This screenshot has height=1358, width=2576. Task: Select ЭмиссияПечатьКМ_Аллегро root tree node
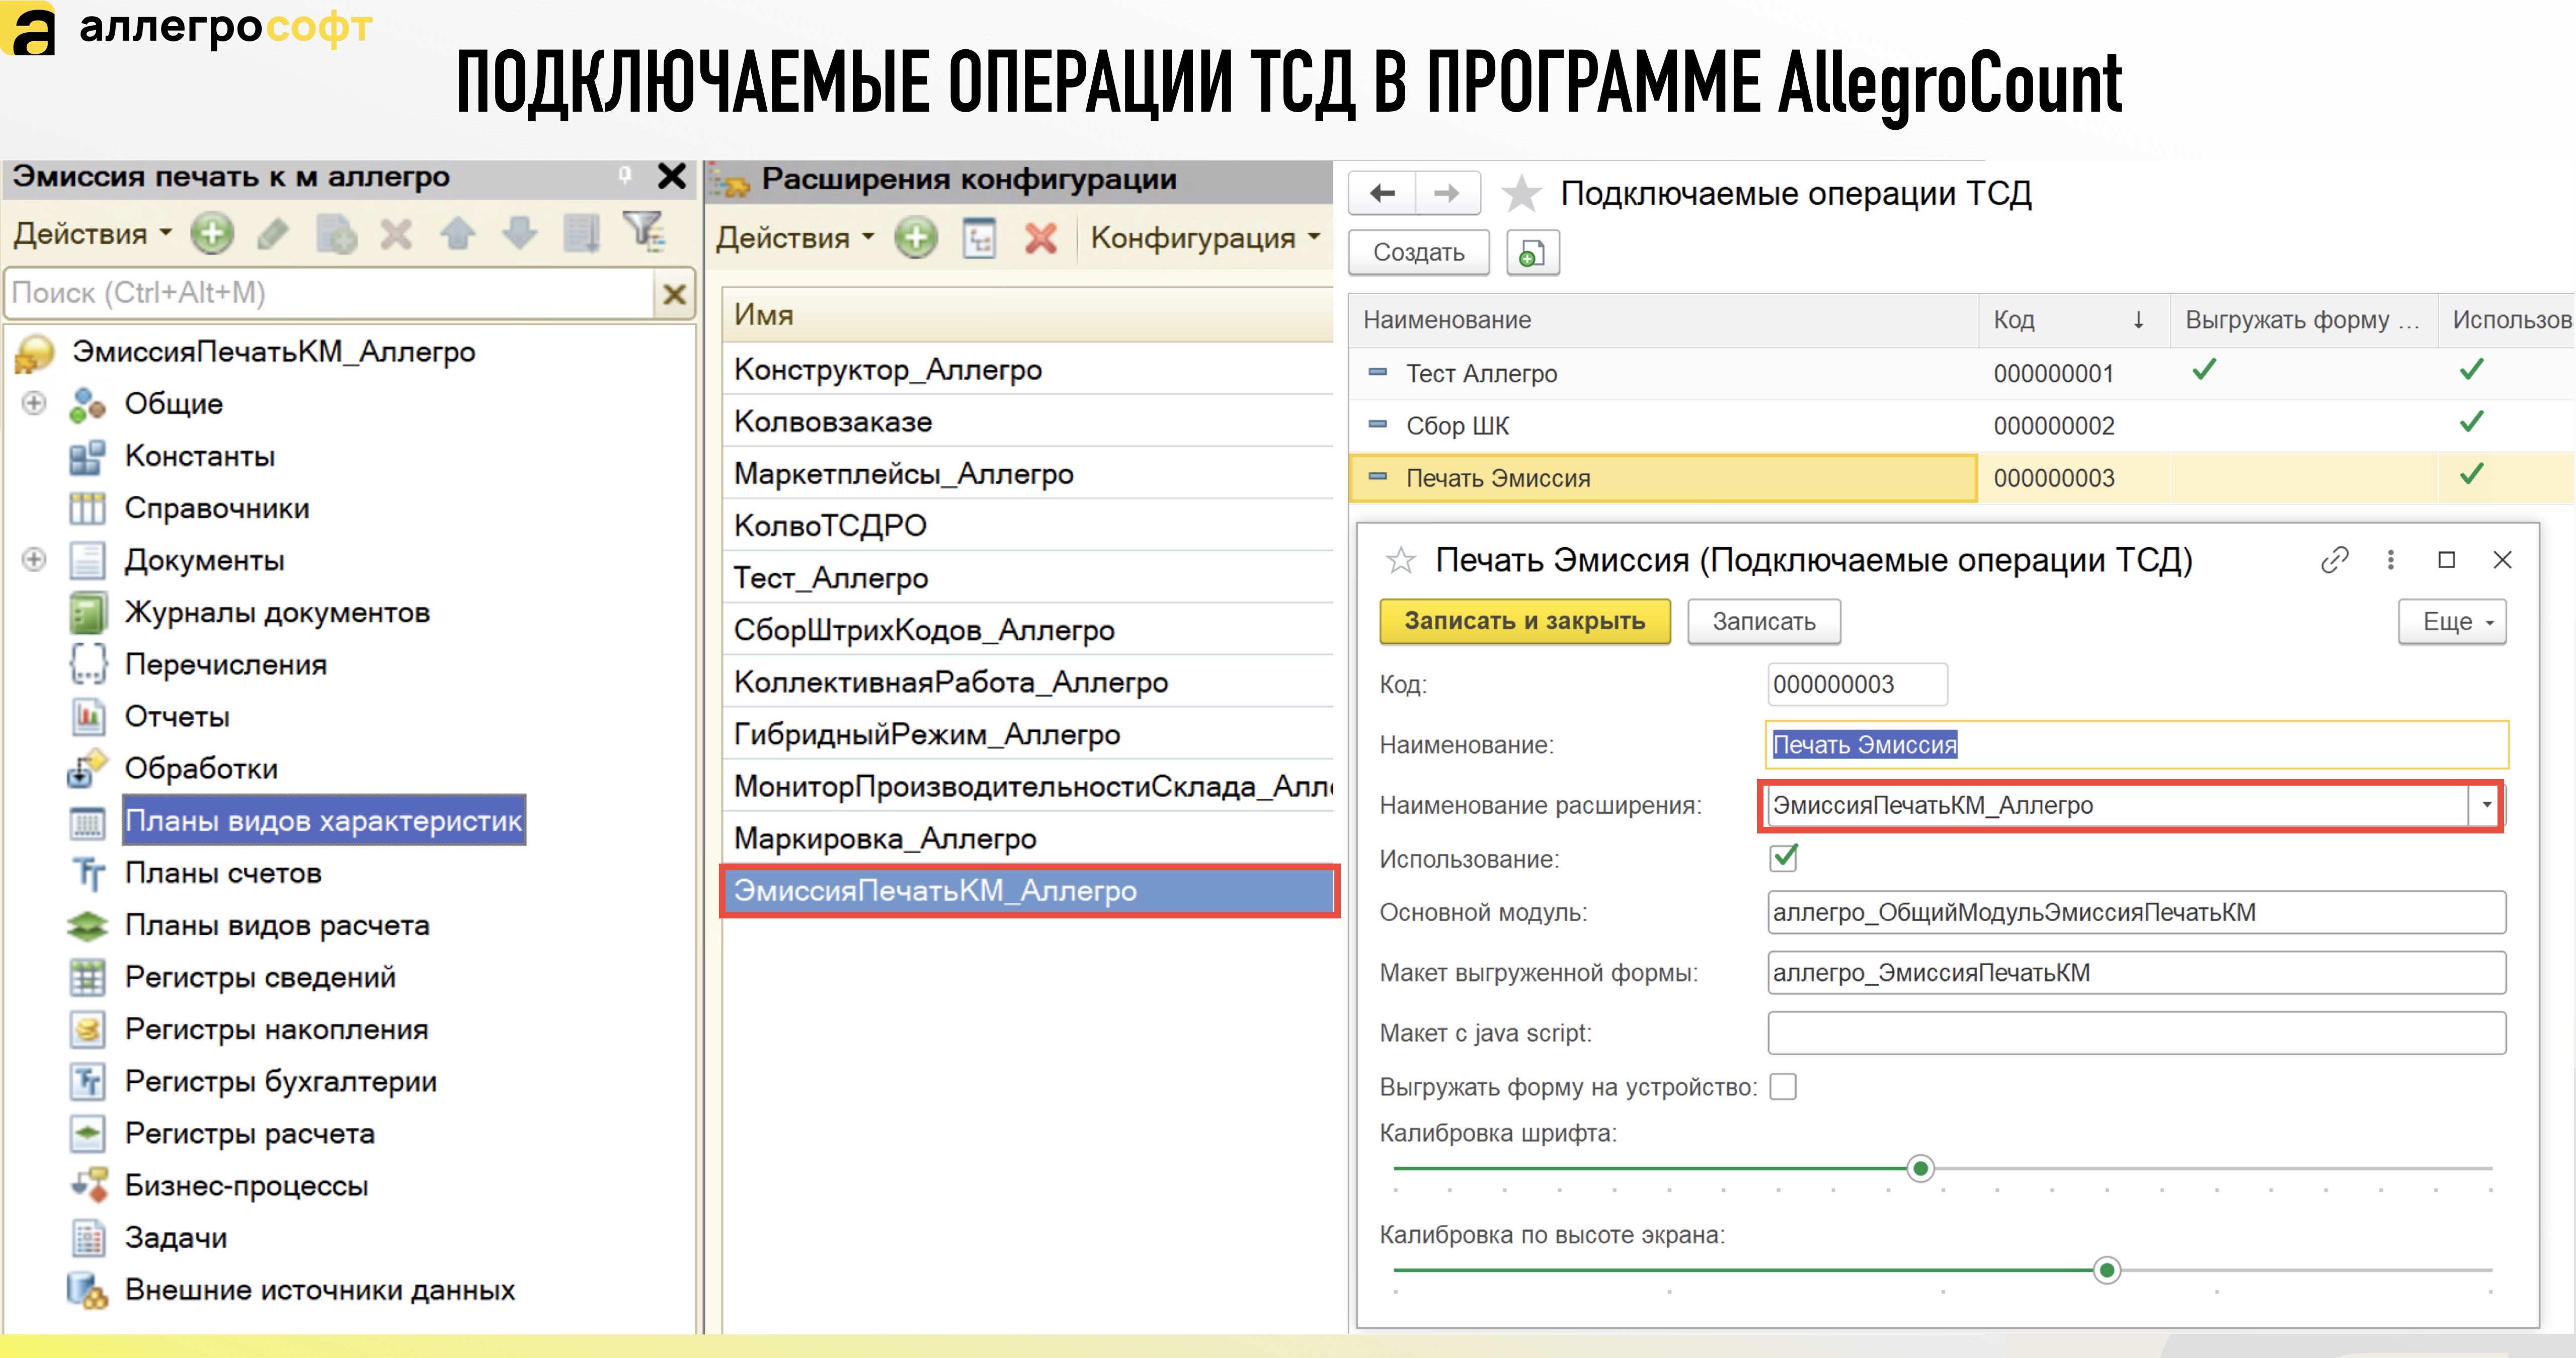click(273, 352)
